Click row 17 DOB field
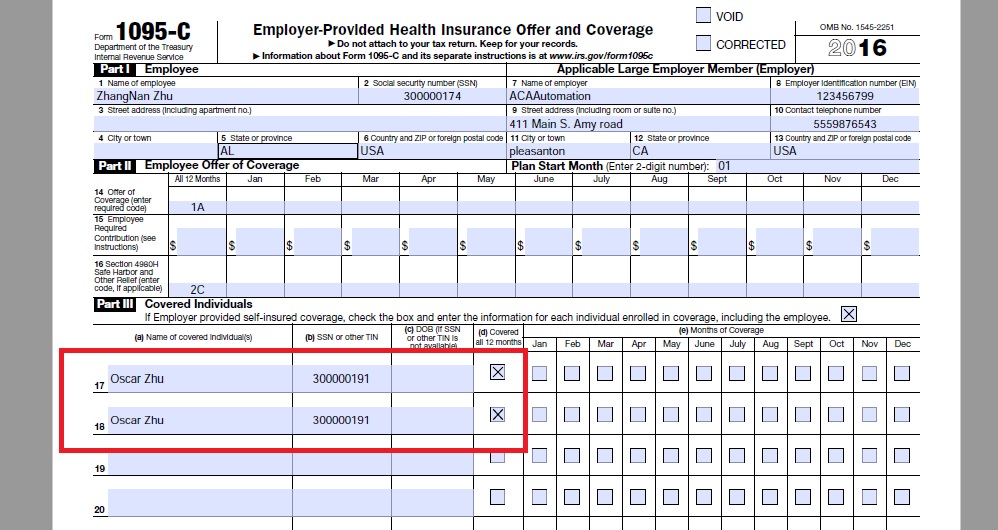Screen dimensions: 998x530 click(x=432, y=378)
